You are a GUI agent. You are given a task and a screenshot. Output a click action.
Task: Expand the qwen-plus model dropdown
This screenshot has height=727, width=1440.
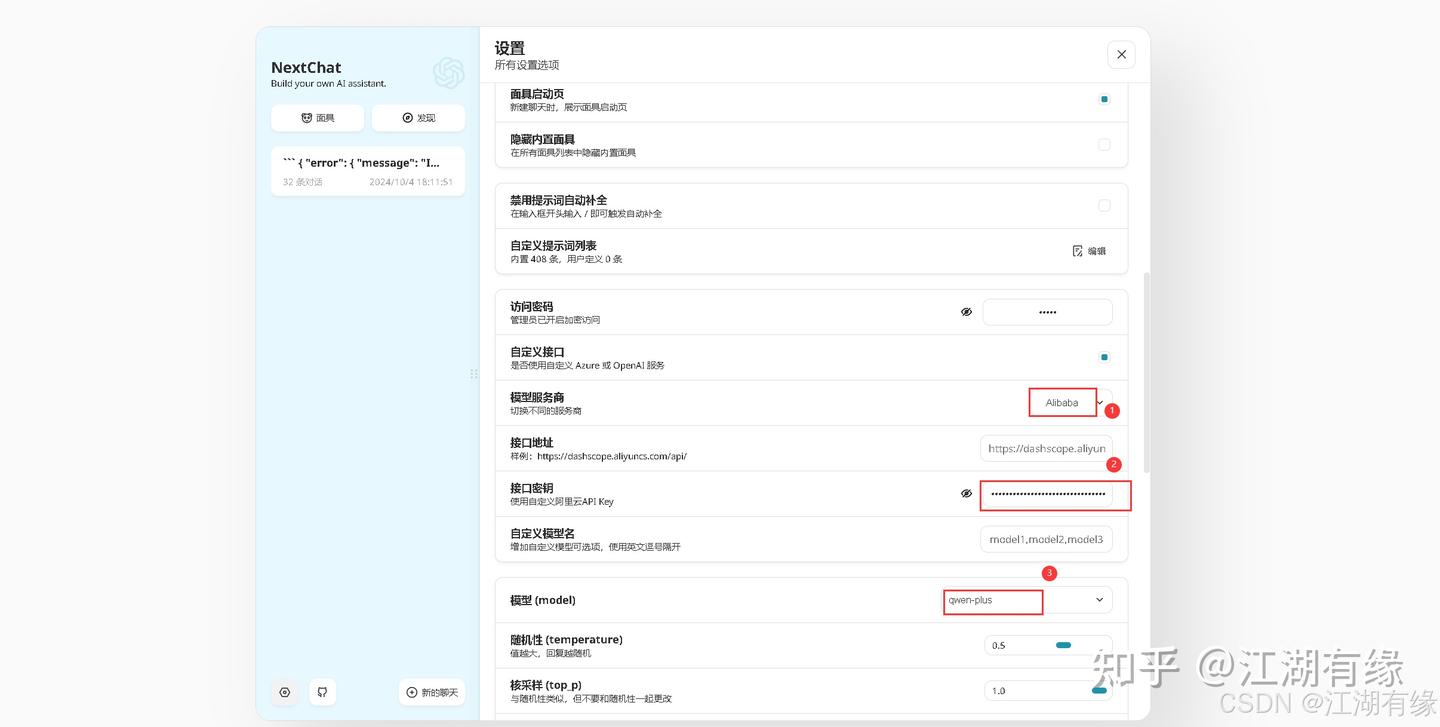point(1098,600)
